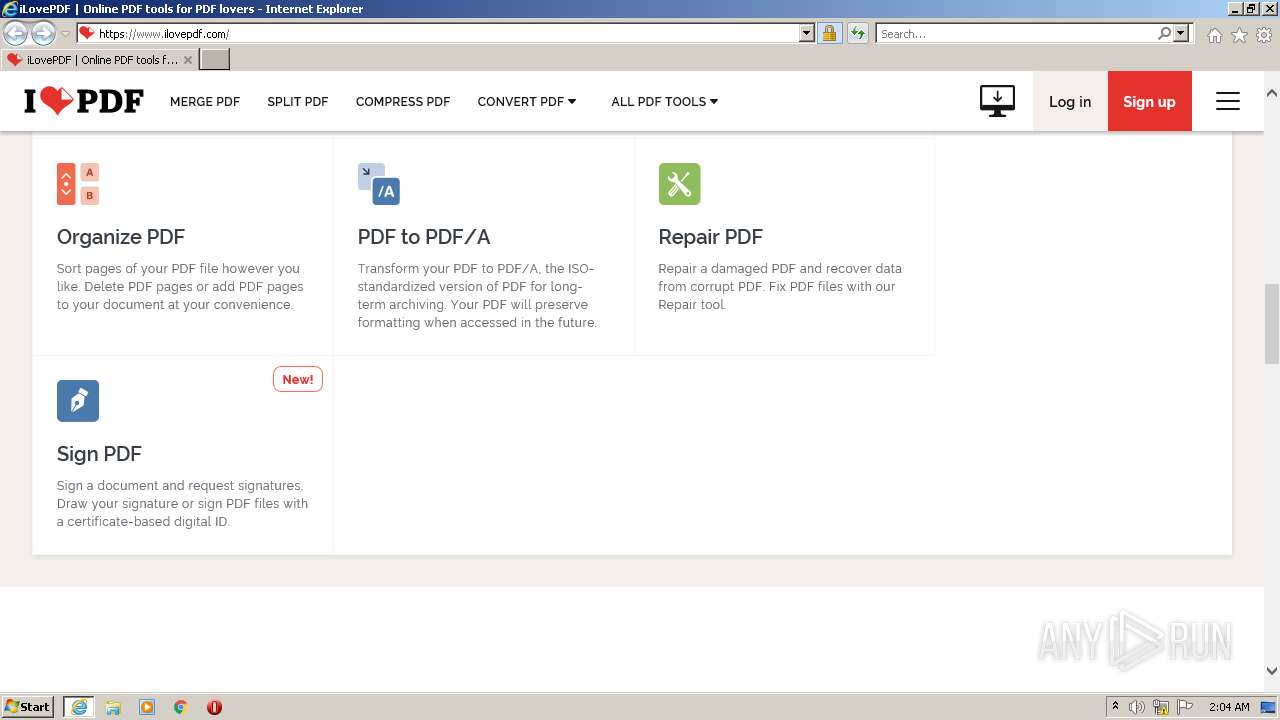
Task: Open the PDF to PDF/A title link
Action: pyautogui.click(x=424, y=237)
